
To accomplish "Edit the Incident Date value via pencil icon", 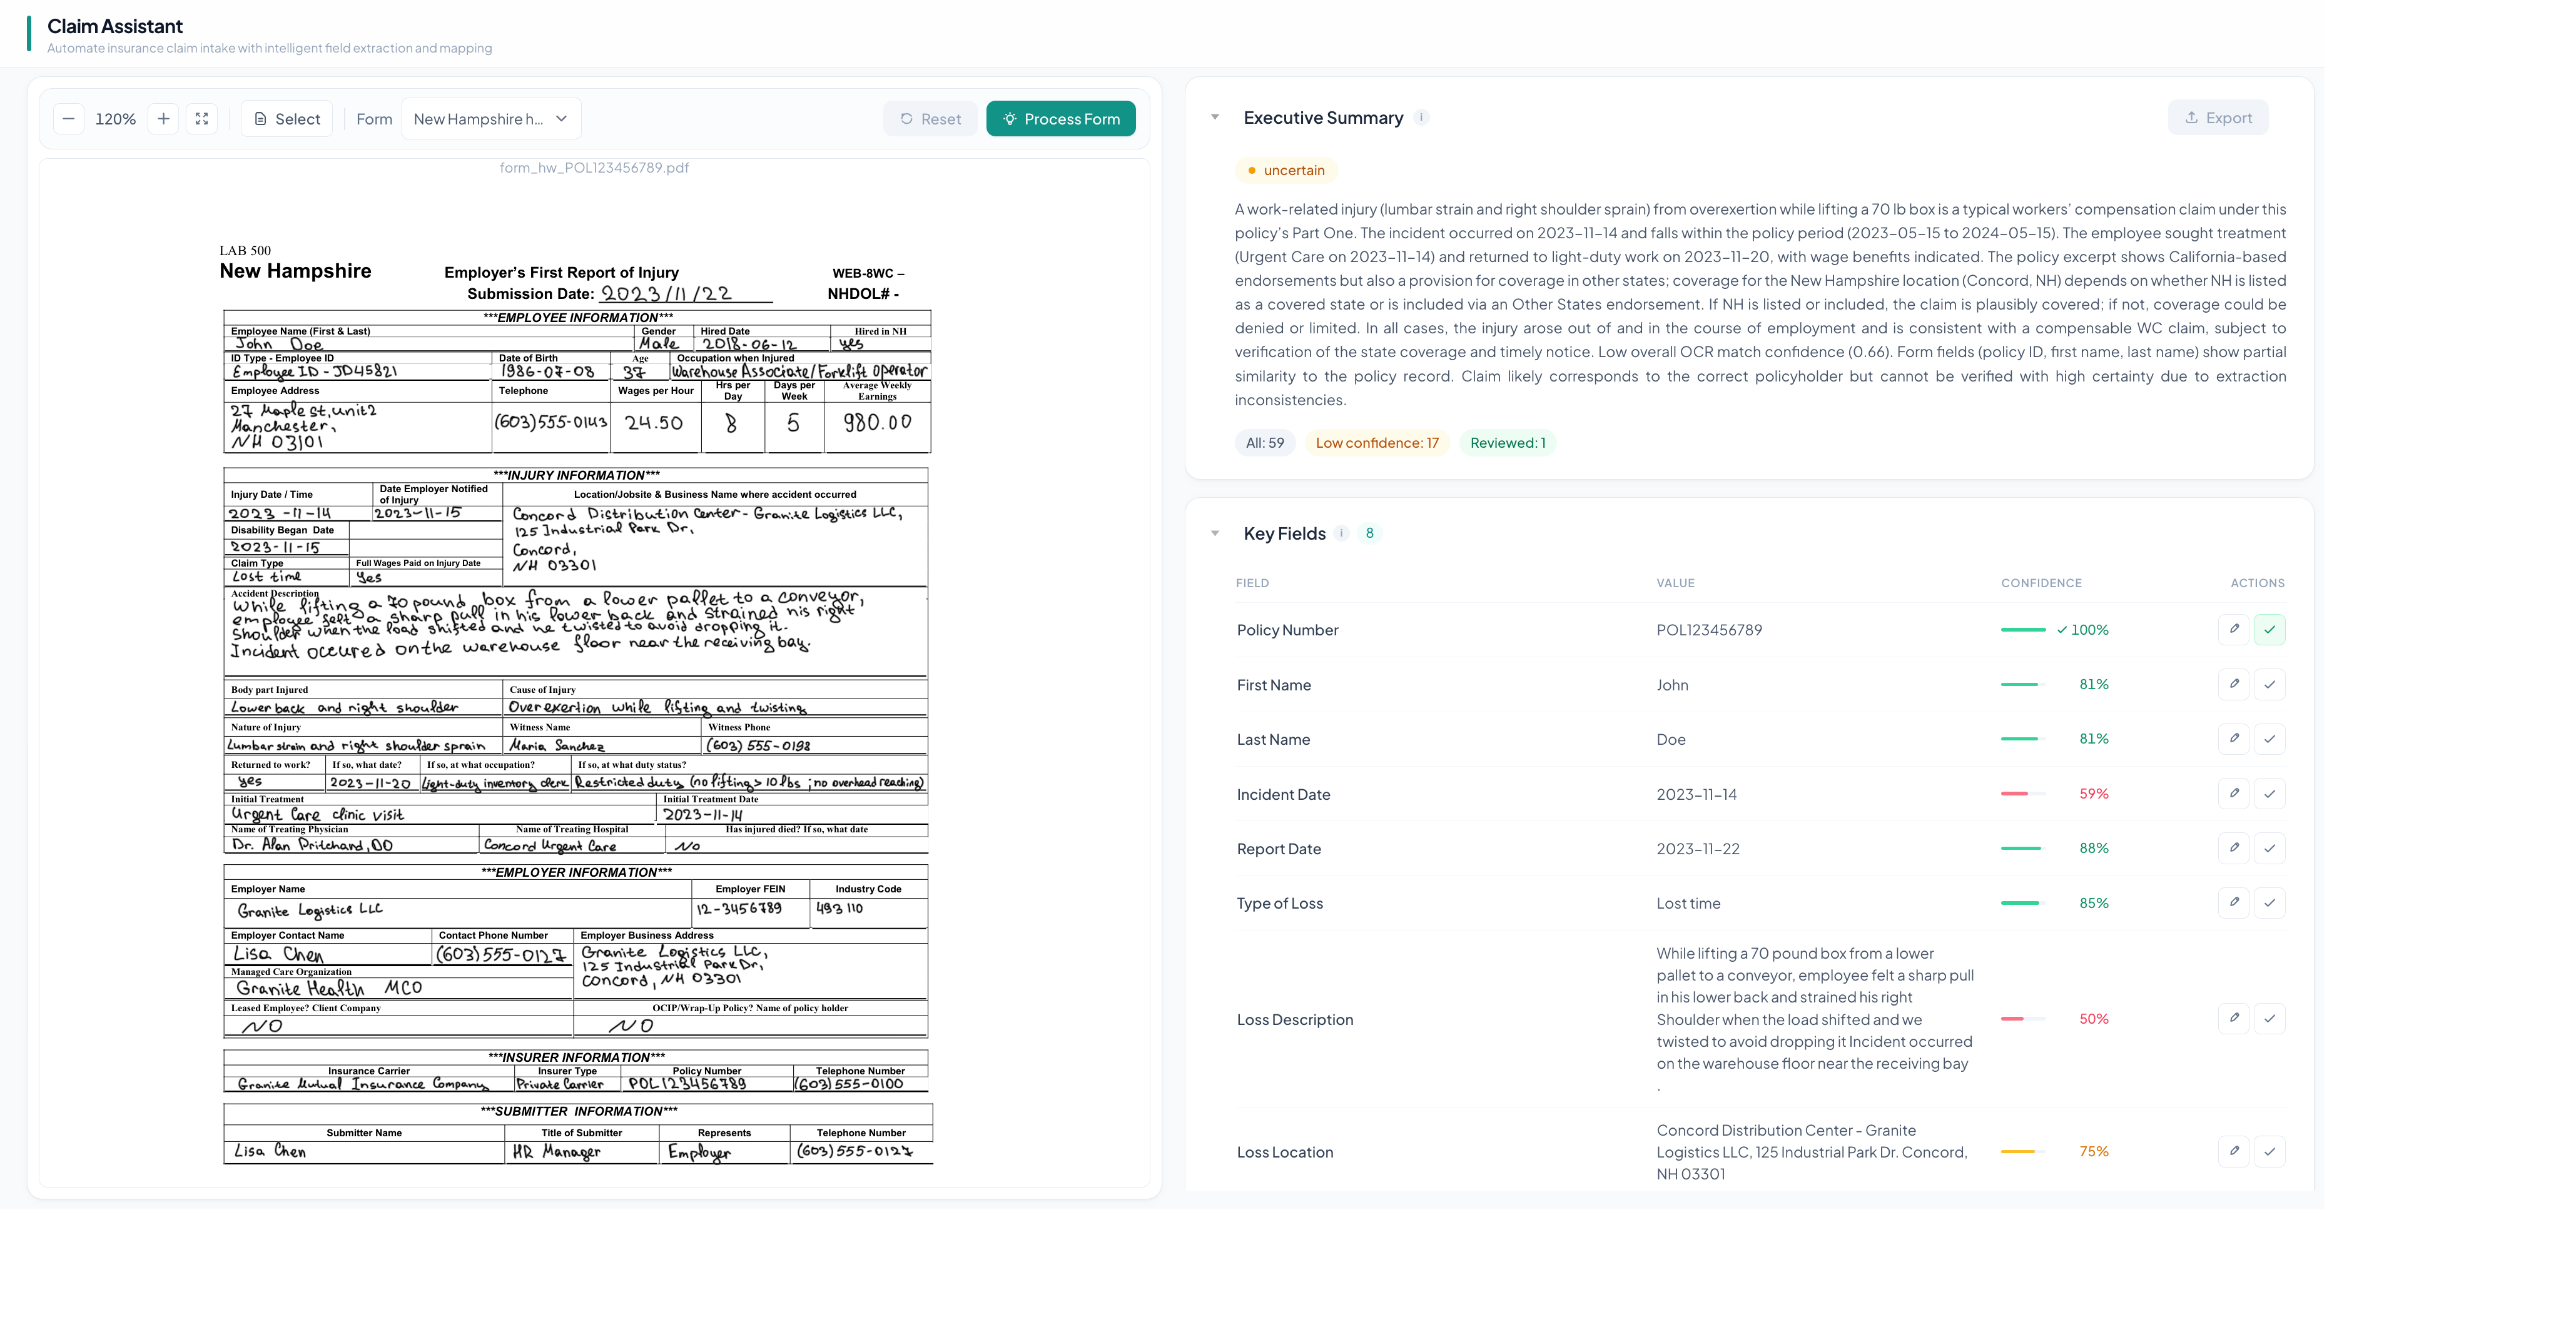I will [2233, 793].
